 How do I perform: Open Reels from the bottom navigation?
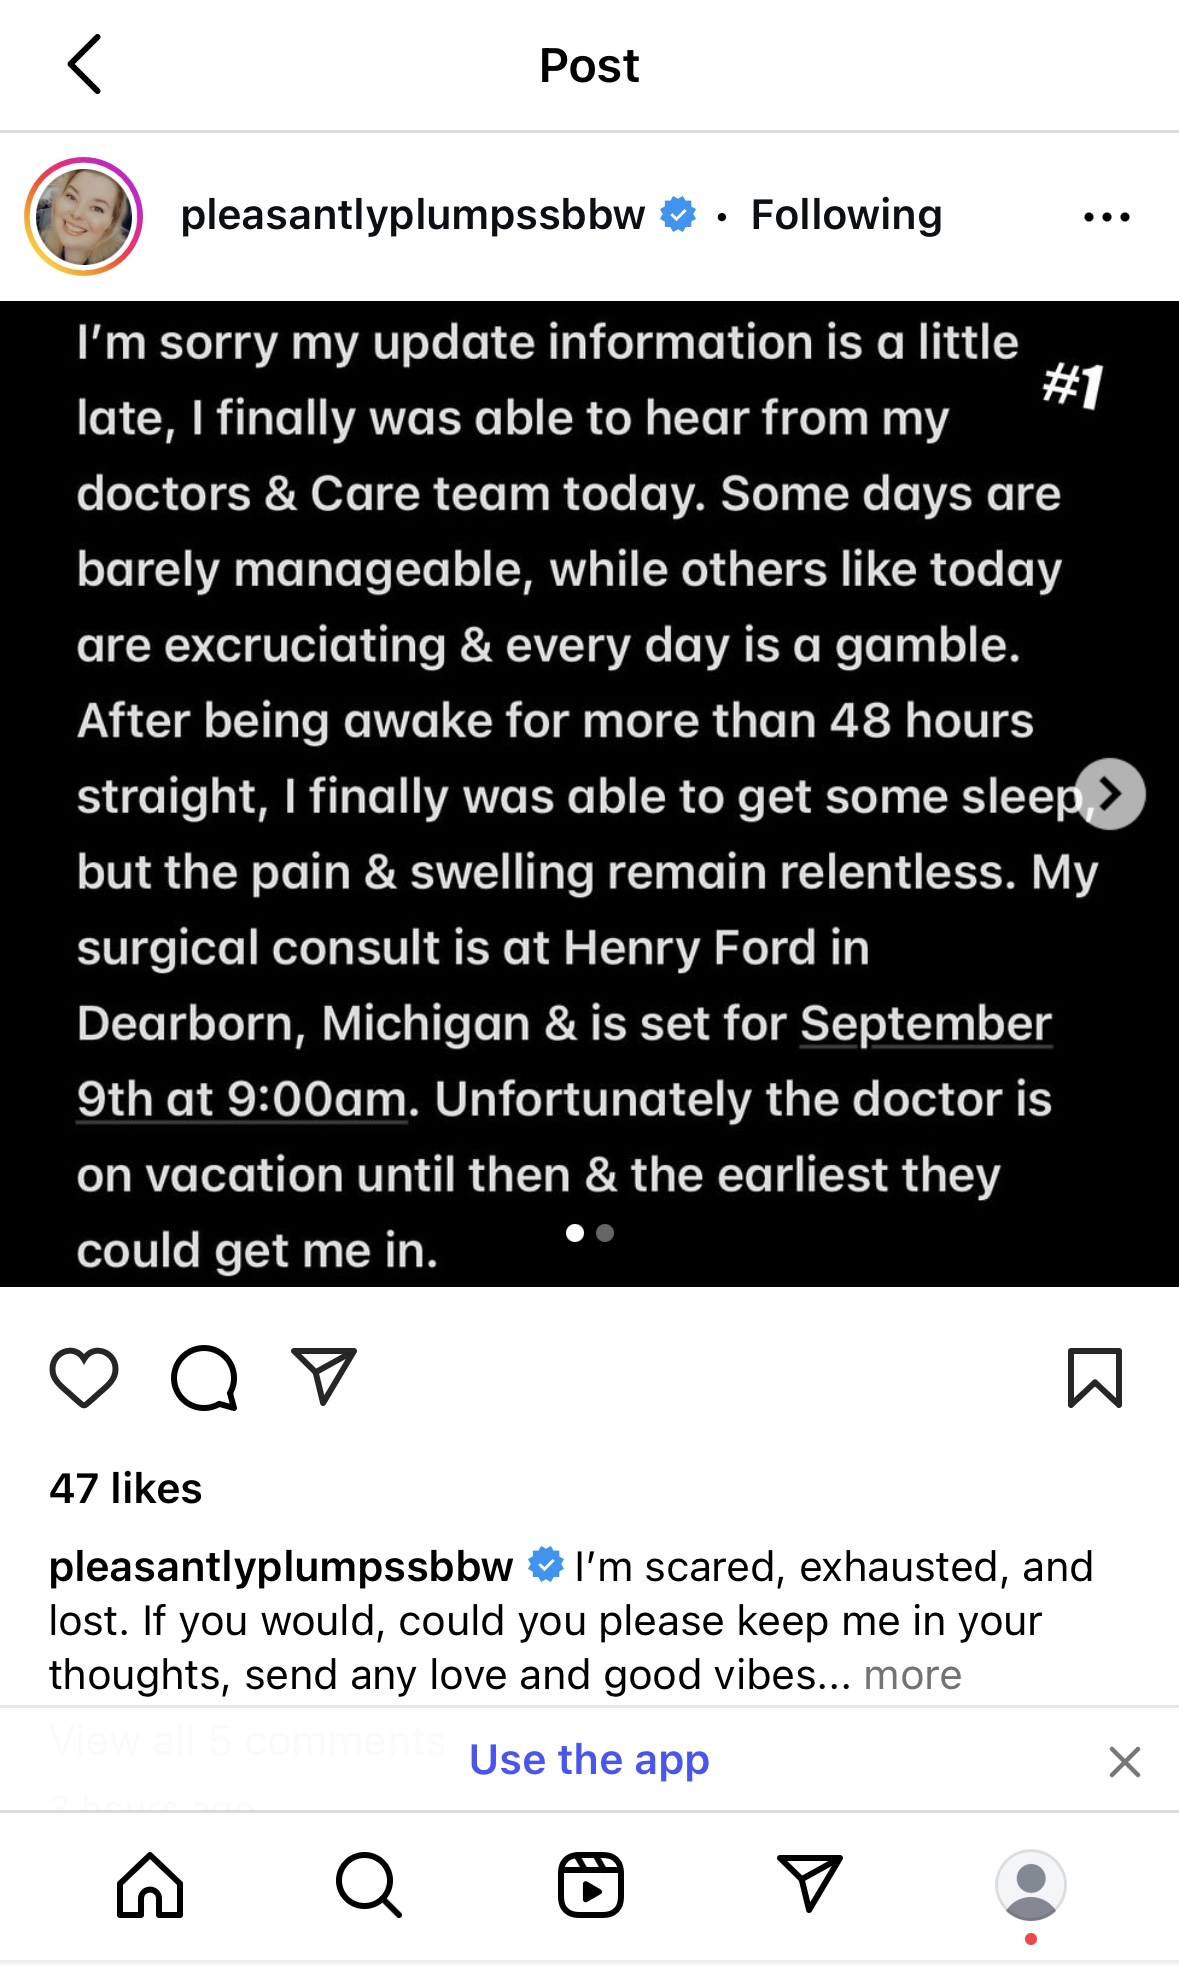[590, 1885]
